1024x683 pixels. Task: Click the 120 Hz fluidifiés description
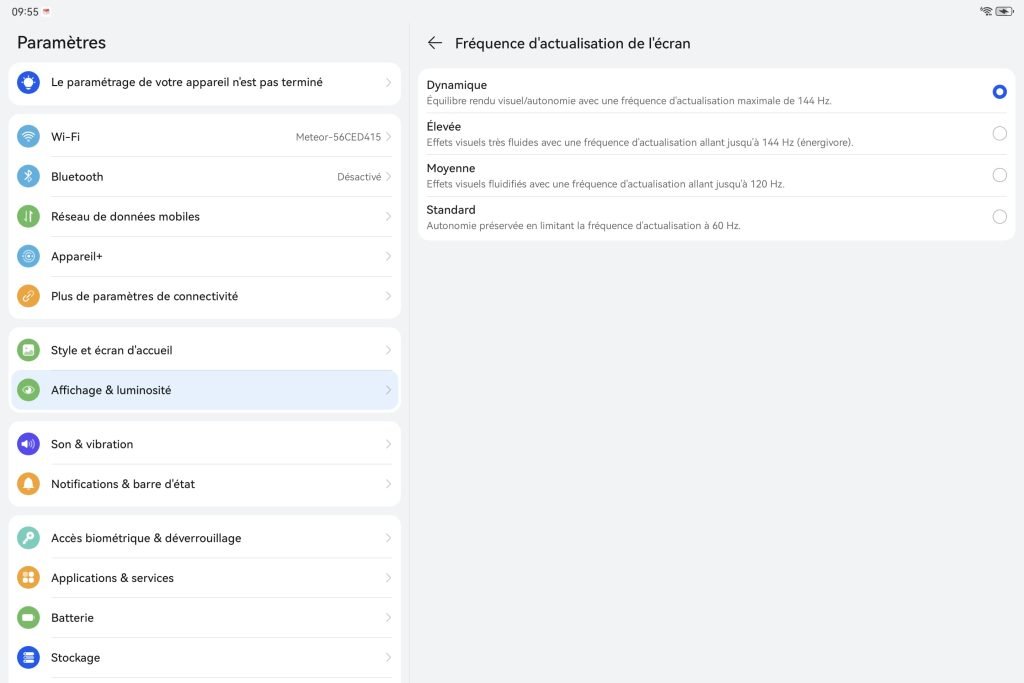[x=605, y=184]
